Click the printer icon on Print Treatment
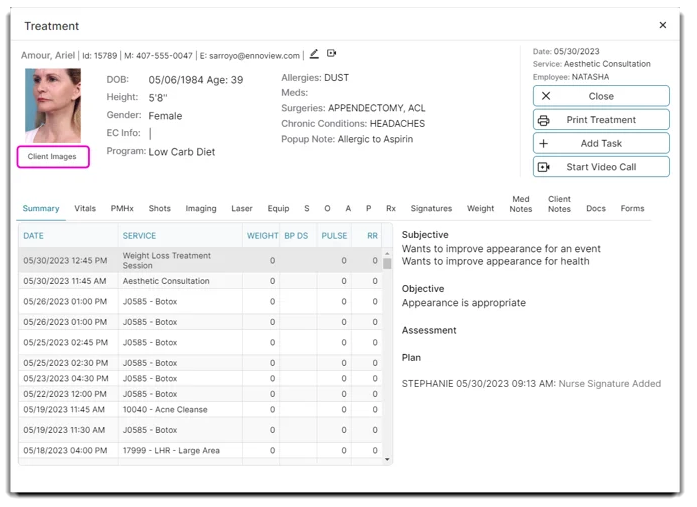The height and width of the screenshot is (507, 697). click(x=544, y=120)
